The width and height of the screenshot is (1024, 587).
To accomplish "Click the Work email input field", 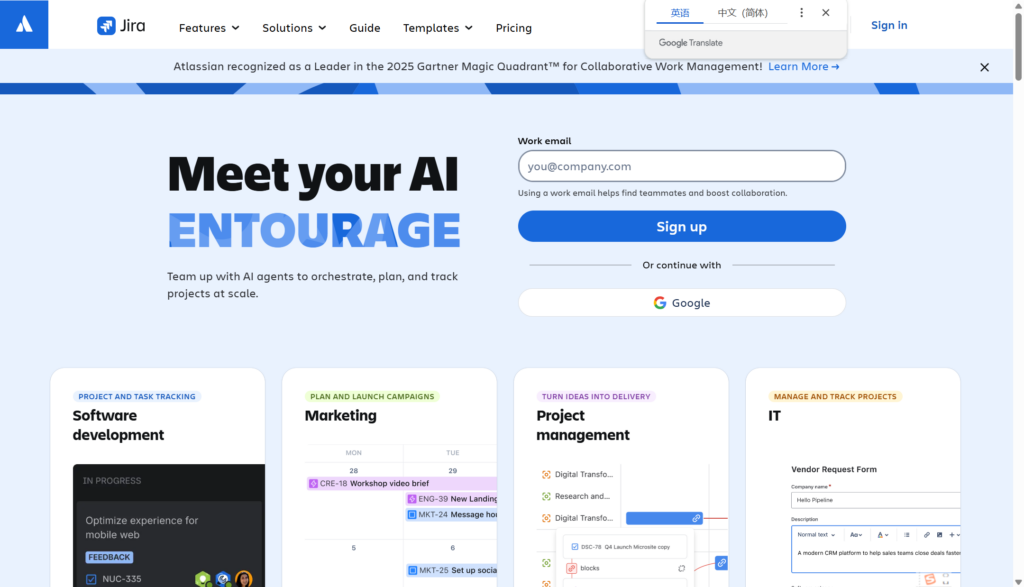I will point(681,166).
